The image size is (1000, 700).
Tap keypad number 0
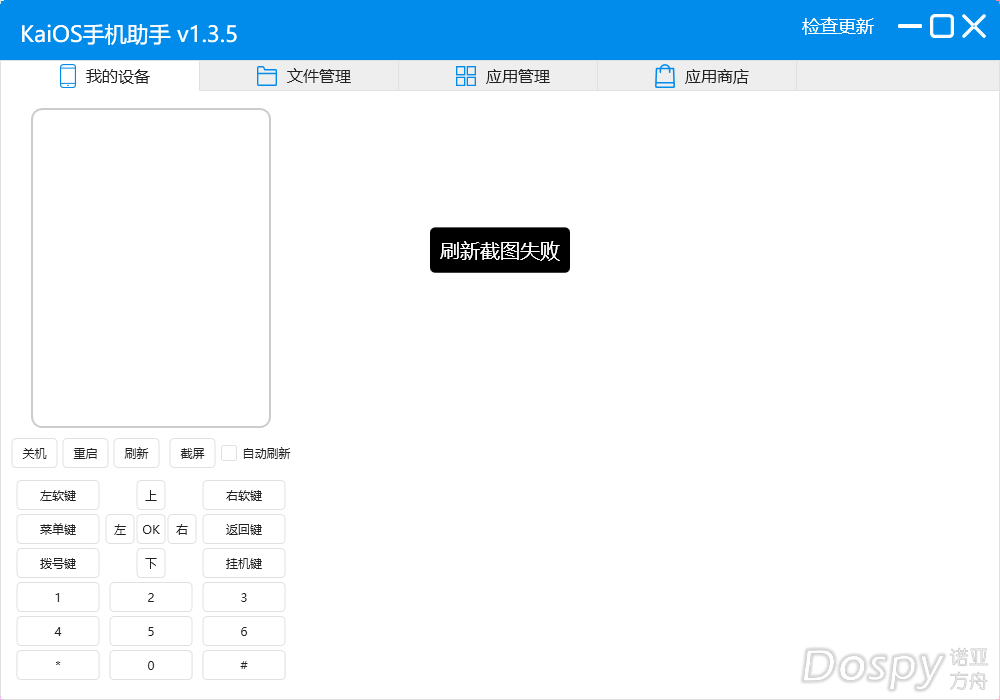coord(151,665)
